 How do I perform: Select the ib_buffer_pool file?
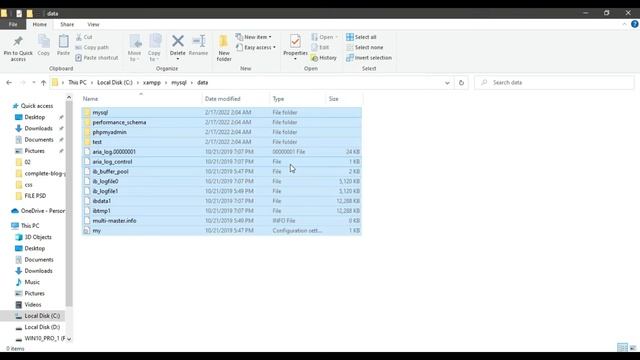222,171
